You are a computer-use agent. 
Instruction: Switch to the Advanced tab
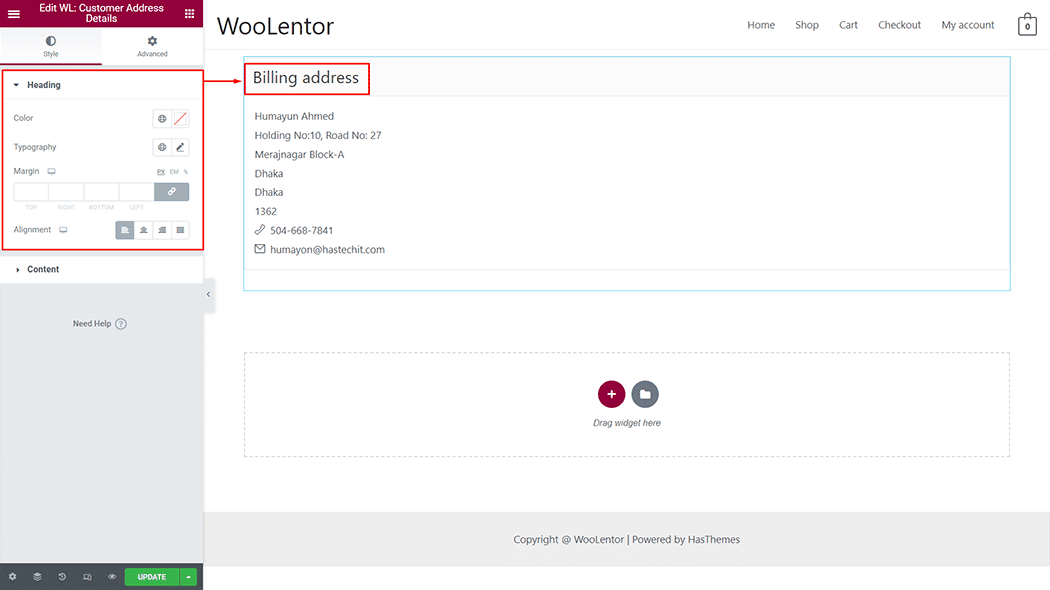click(x=152, y=46)
